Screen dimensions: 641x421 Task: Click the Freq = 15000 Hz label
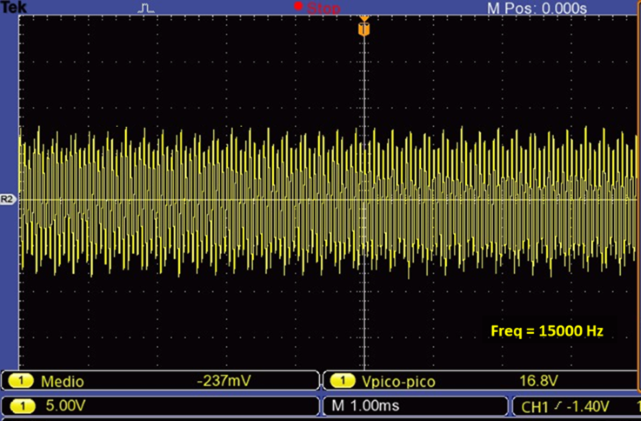tap(547, 331)
